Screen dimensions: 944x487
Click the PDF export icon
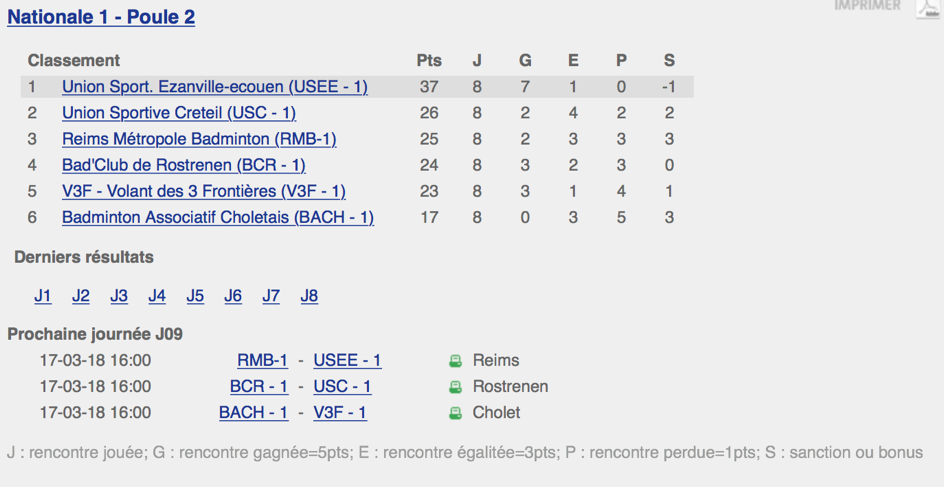pyautogui.click(x=928, y=8)
